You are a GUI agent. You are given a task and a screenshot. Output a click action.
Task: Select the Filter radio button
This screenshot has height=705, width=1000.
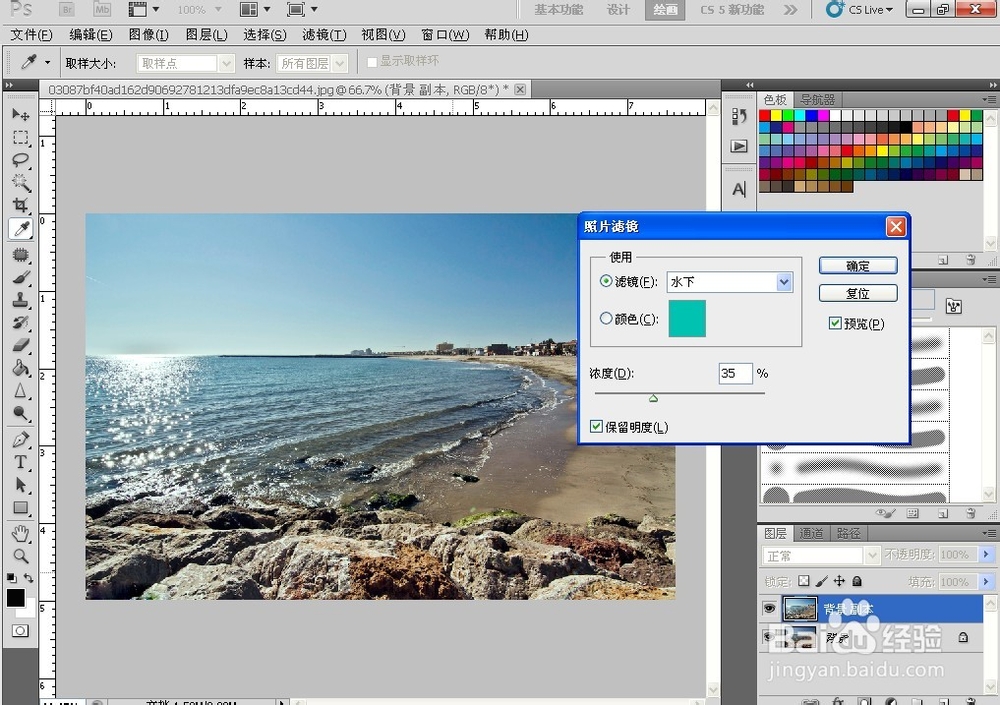click(606, 281)
